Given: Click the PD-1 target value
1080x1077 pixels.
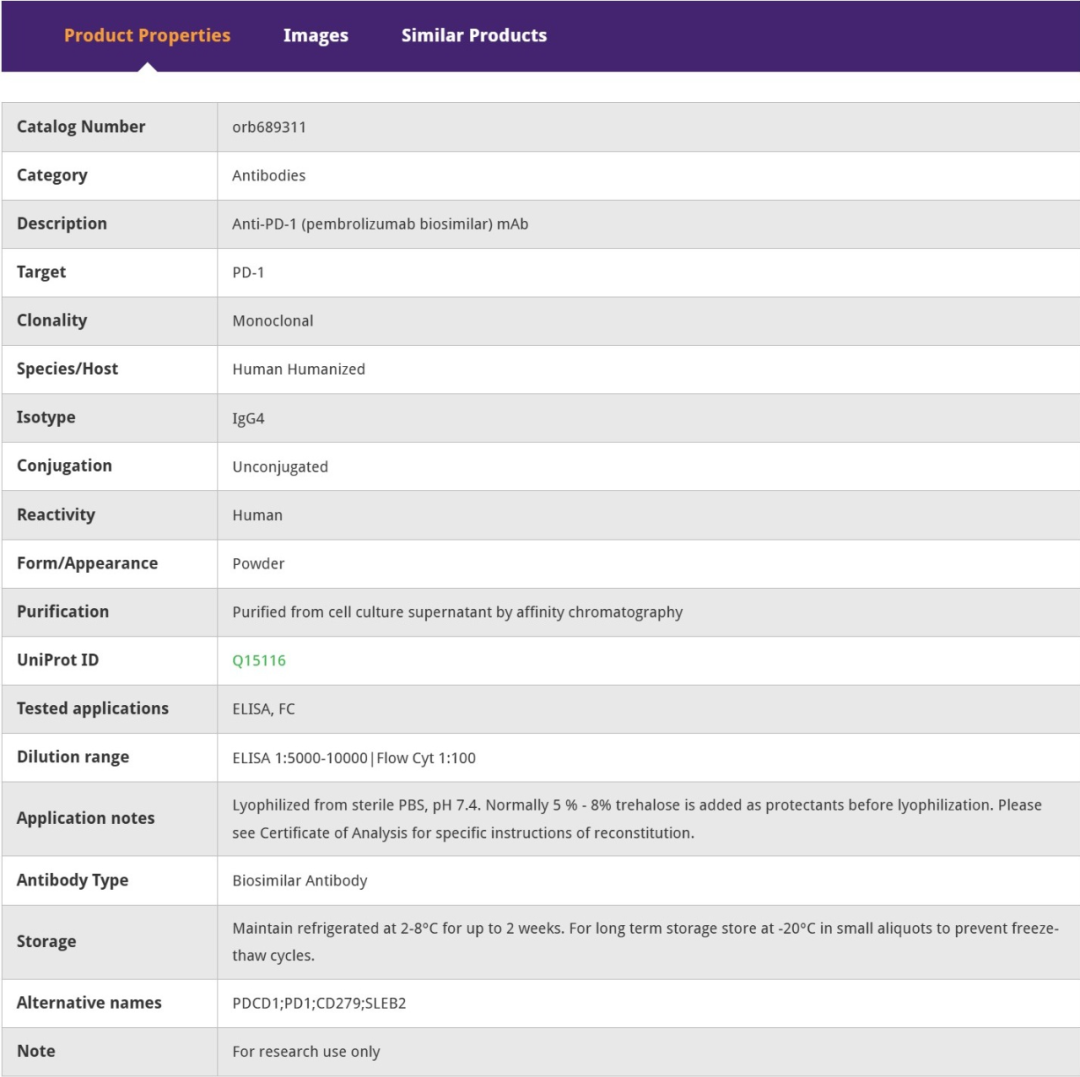Looking at the screenshot, I should 248,272.
